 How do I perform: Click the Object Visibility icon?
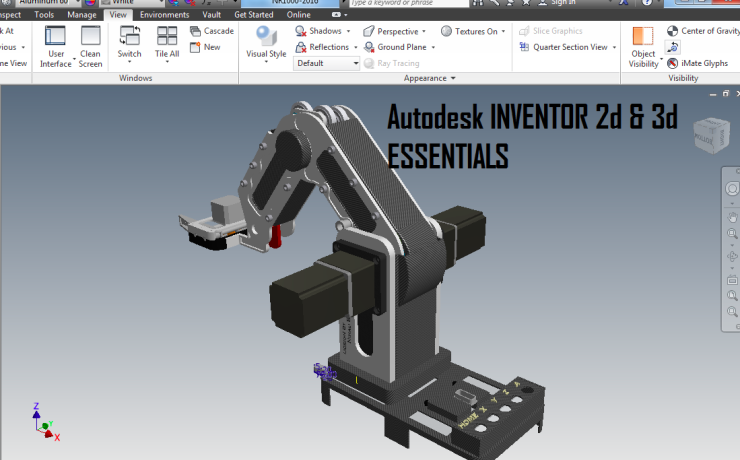click(643, 36)
